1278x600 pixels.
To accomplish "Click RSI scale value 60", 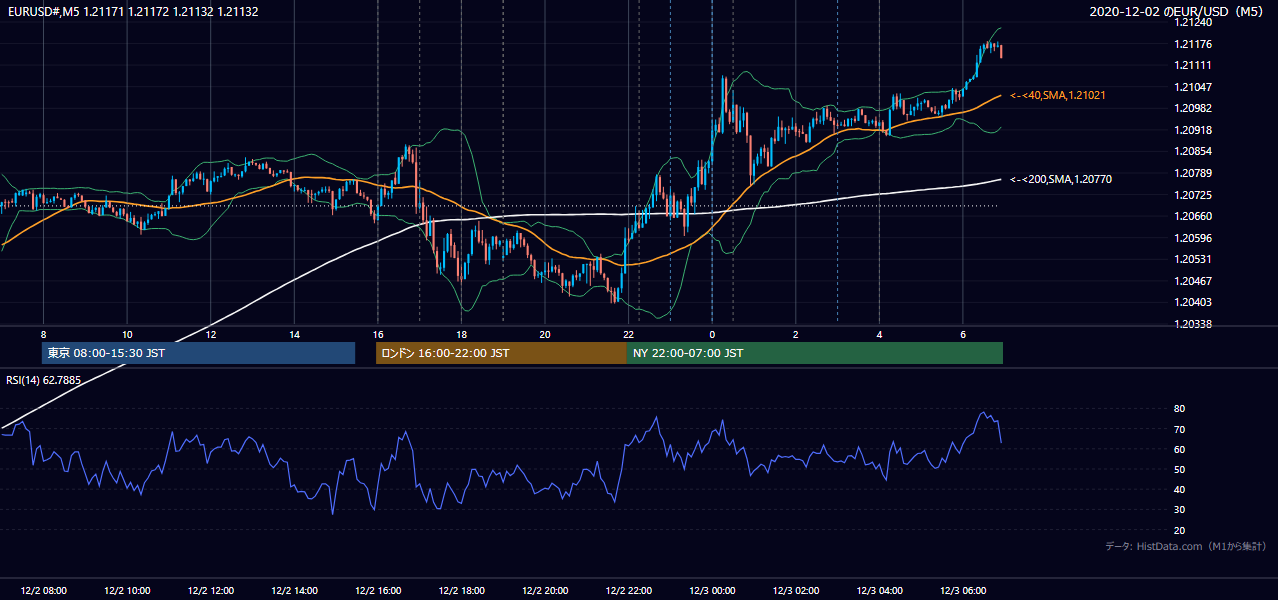I will [x=1180, y=449].
